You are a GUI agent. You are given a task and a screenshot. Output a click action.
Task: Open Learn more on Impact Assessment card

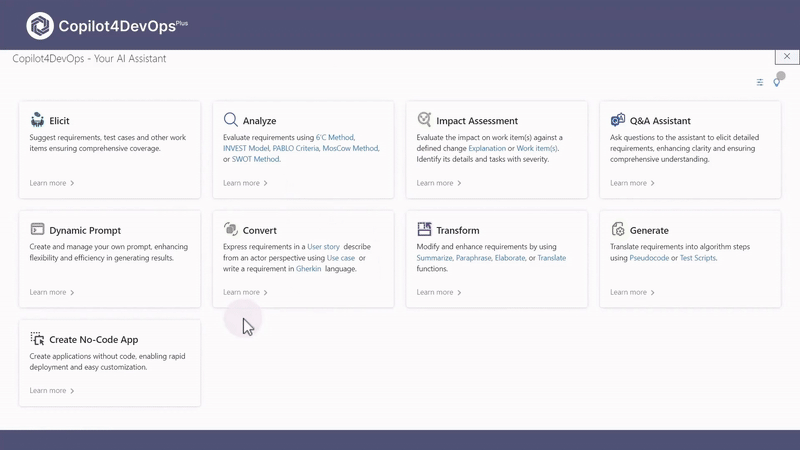pos(439,183)
